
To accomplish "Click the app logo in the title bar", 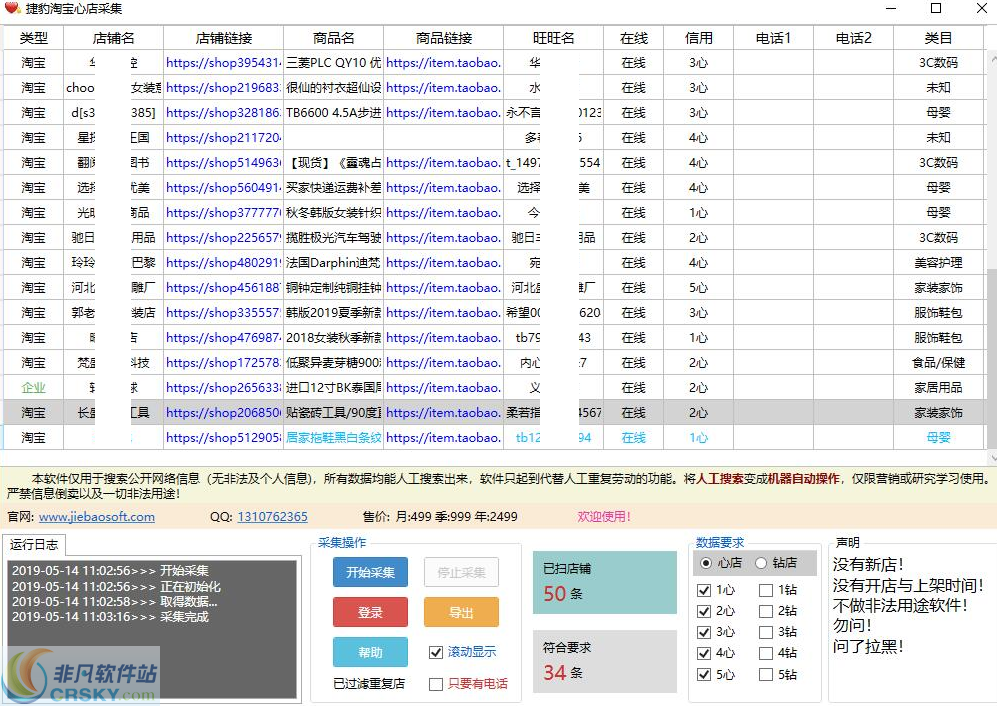I will point(12,11).
